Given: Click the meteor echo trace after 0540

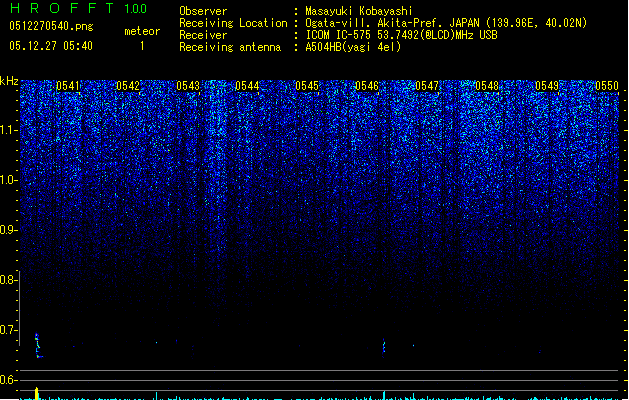Looking at the screenshot, I should pos(38,345).
